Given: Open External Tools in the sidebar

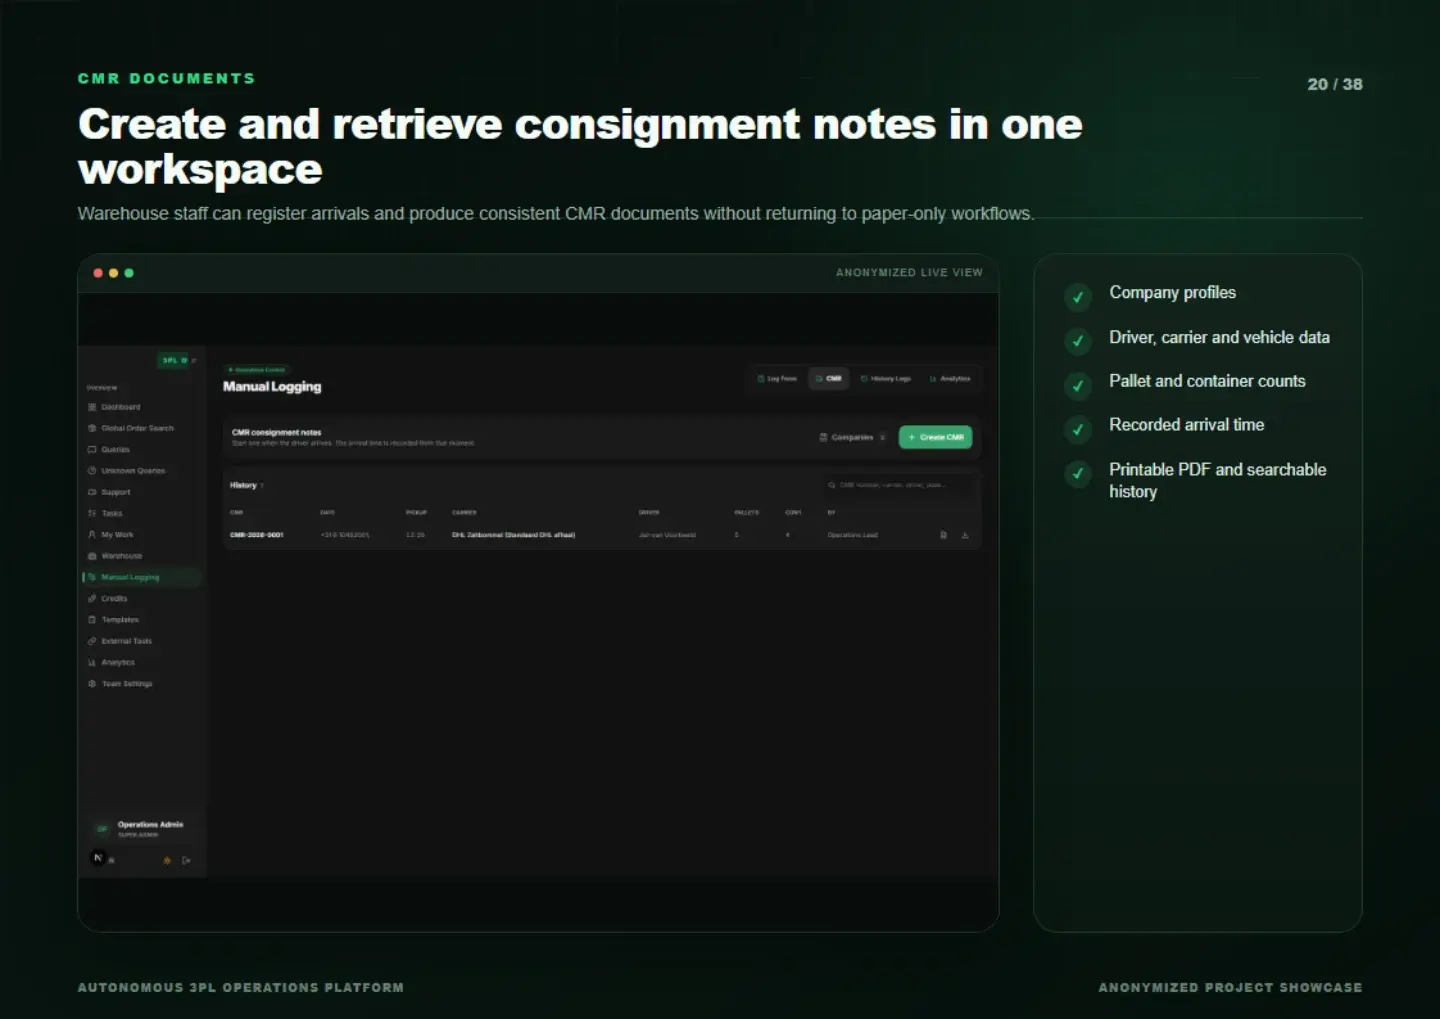Looking at the screenshot, I should [120, 641].
